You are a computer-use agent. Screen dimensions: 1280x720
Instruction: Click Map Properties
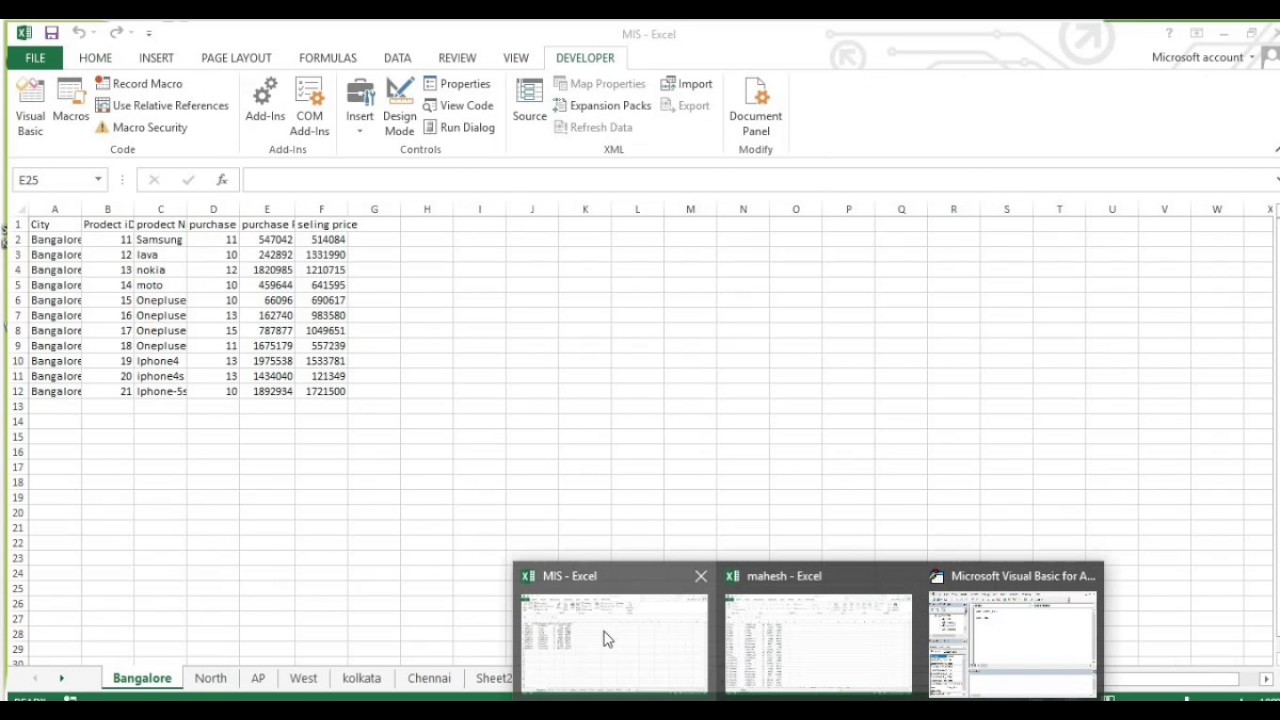pos(600,84)
